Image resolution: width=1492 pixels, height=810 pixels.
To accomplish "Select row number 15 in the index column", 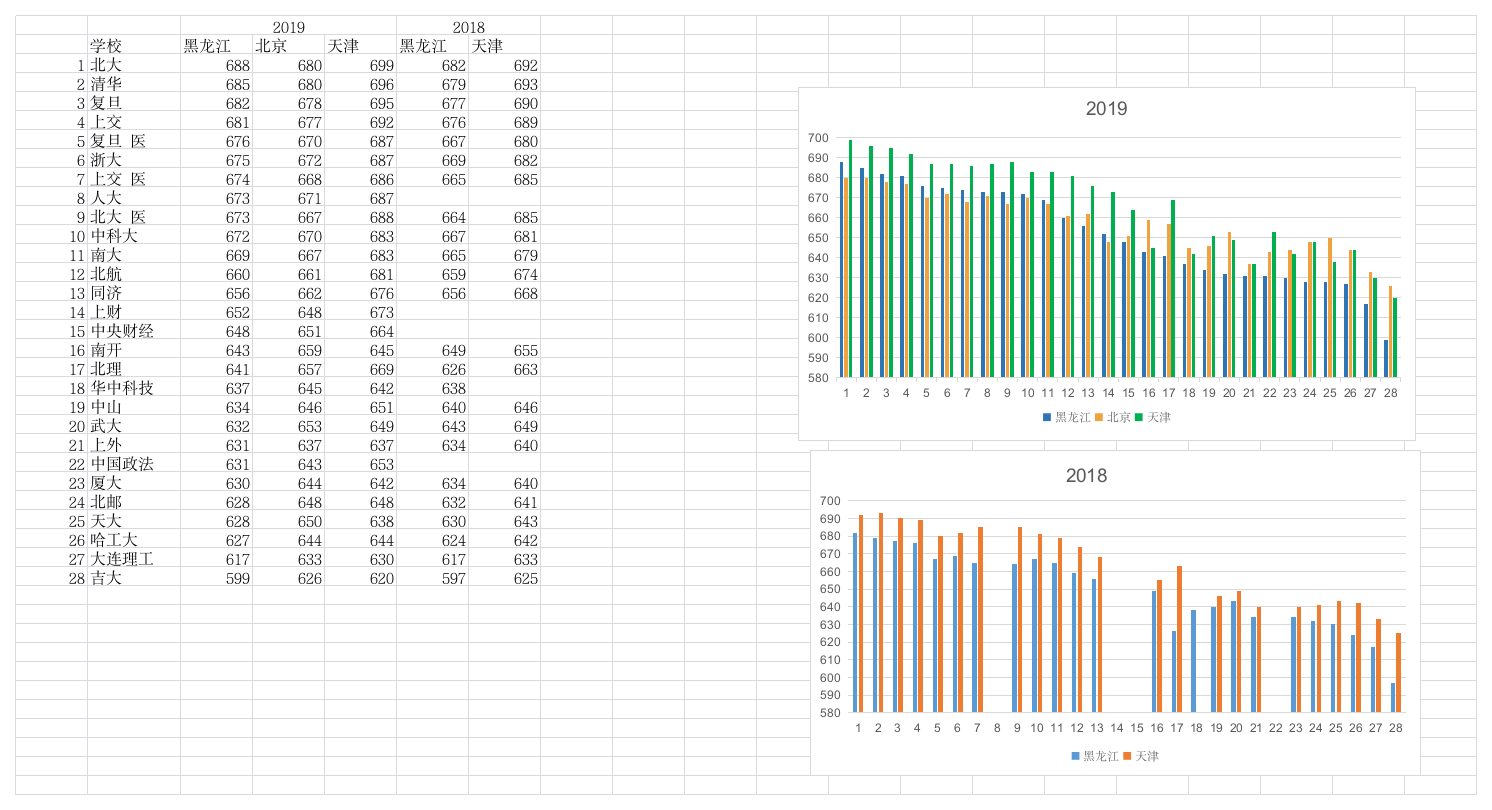I will [x=51, y=331].
